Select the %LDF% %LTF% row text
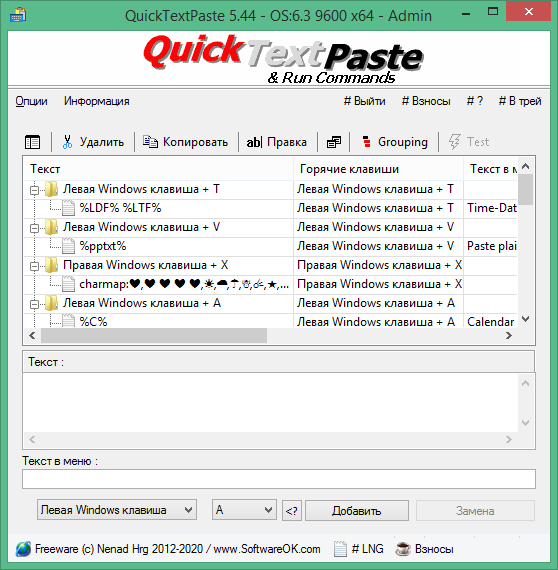This screenshot has height=570, width=558. pyautogui.click(x=120, y=208)
